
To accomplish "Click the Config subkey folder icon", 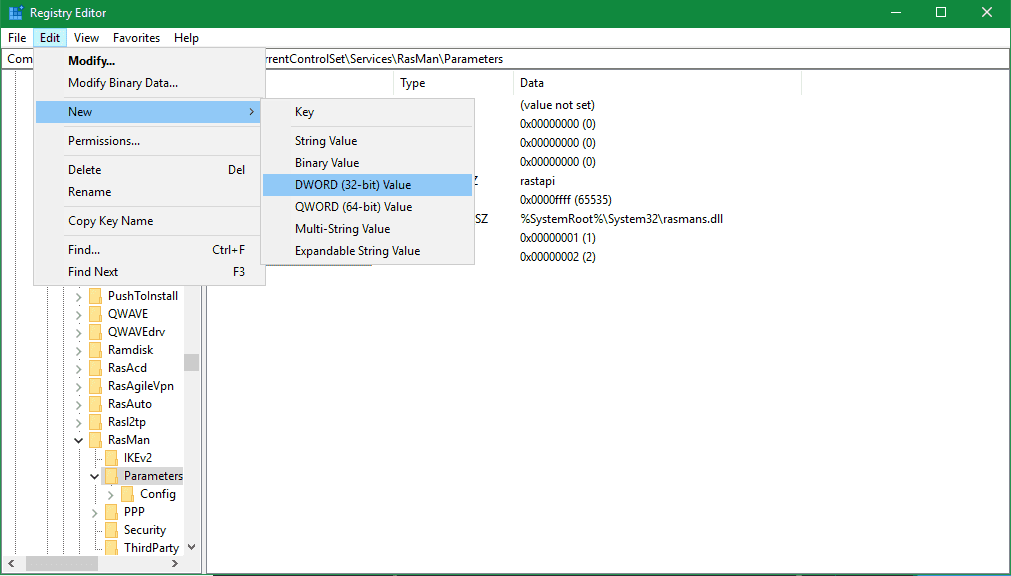I will coord(127,494).
